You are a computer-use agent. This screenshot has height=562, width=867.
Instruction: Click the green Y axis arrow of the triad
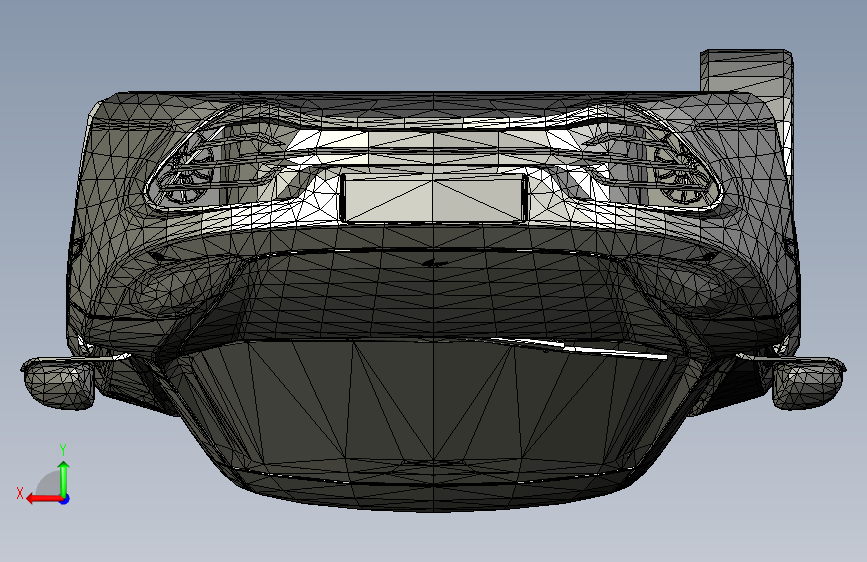(x=64, y=479)
